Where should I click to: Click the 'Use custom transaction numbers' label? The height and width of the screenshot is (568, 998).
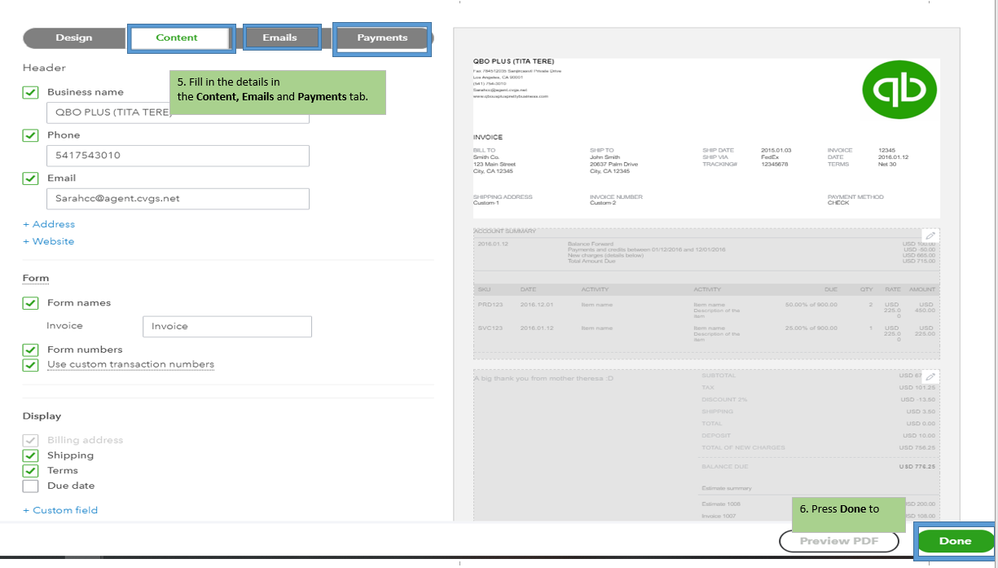tap(130, 365)
